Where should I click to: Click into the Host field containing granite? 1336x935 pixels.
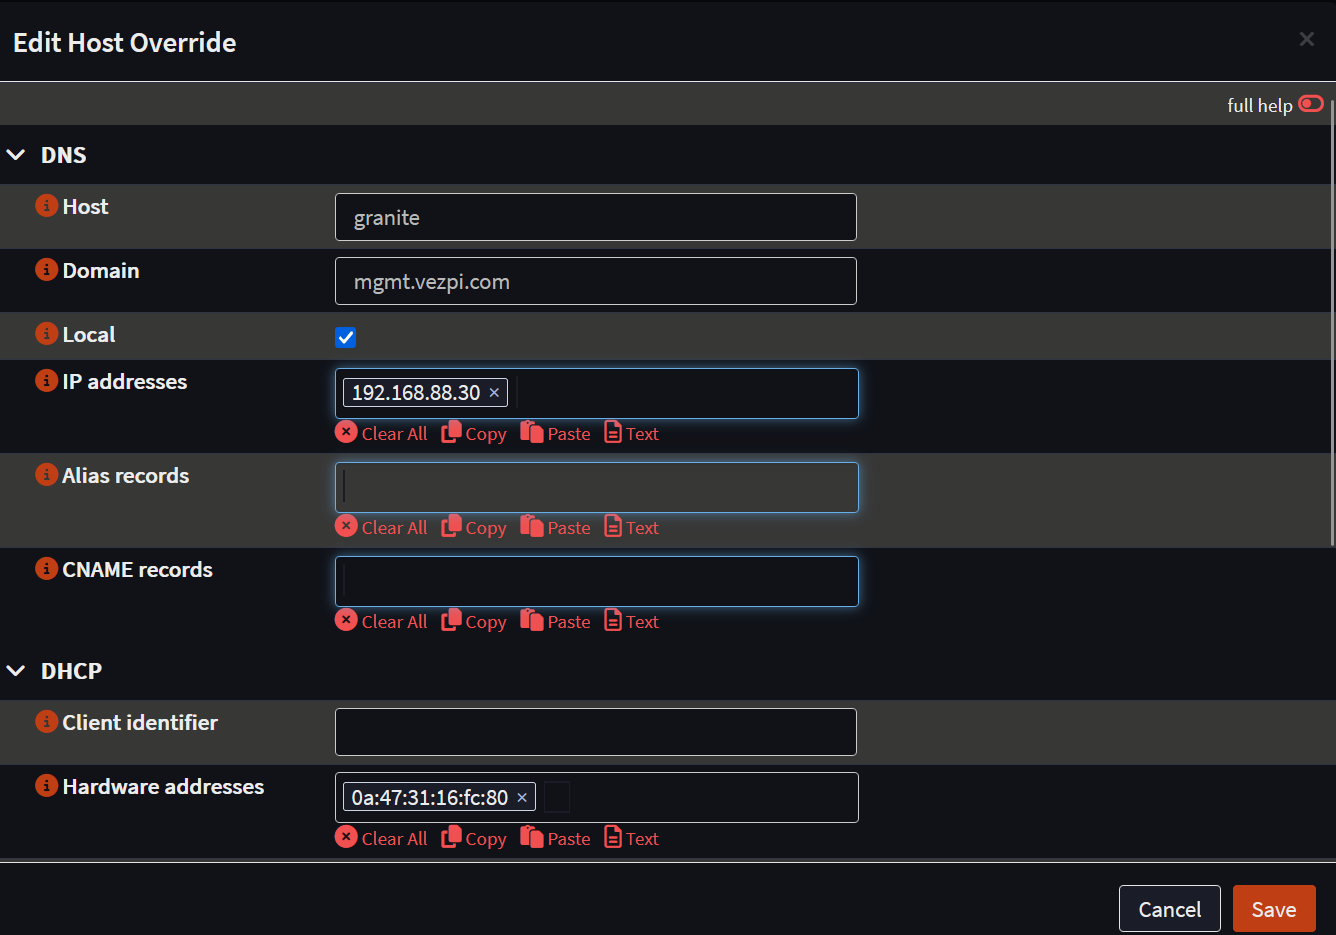click(595, 217)
